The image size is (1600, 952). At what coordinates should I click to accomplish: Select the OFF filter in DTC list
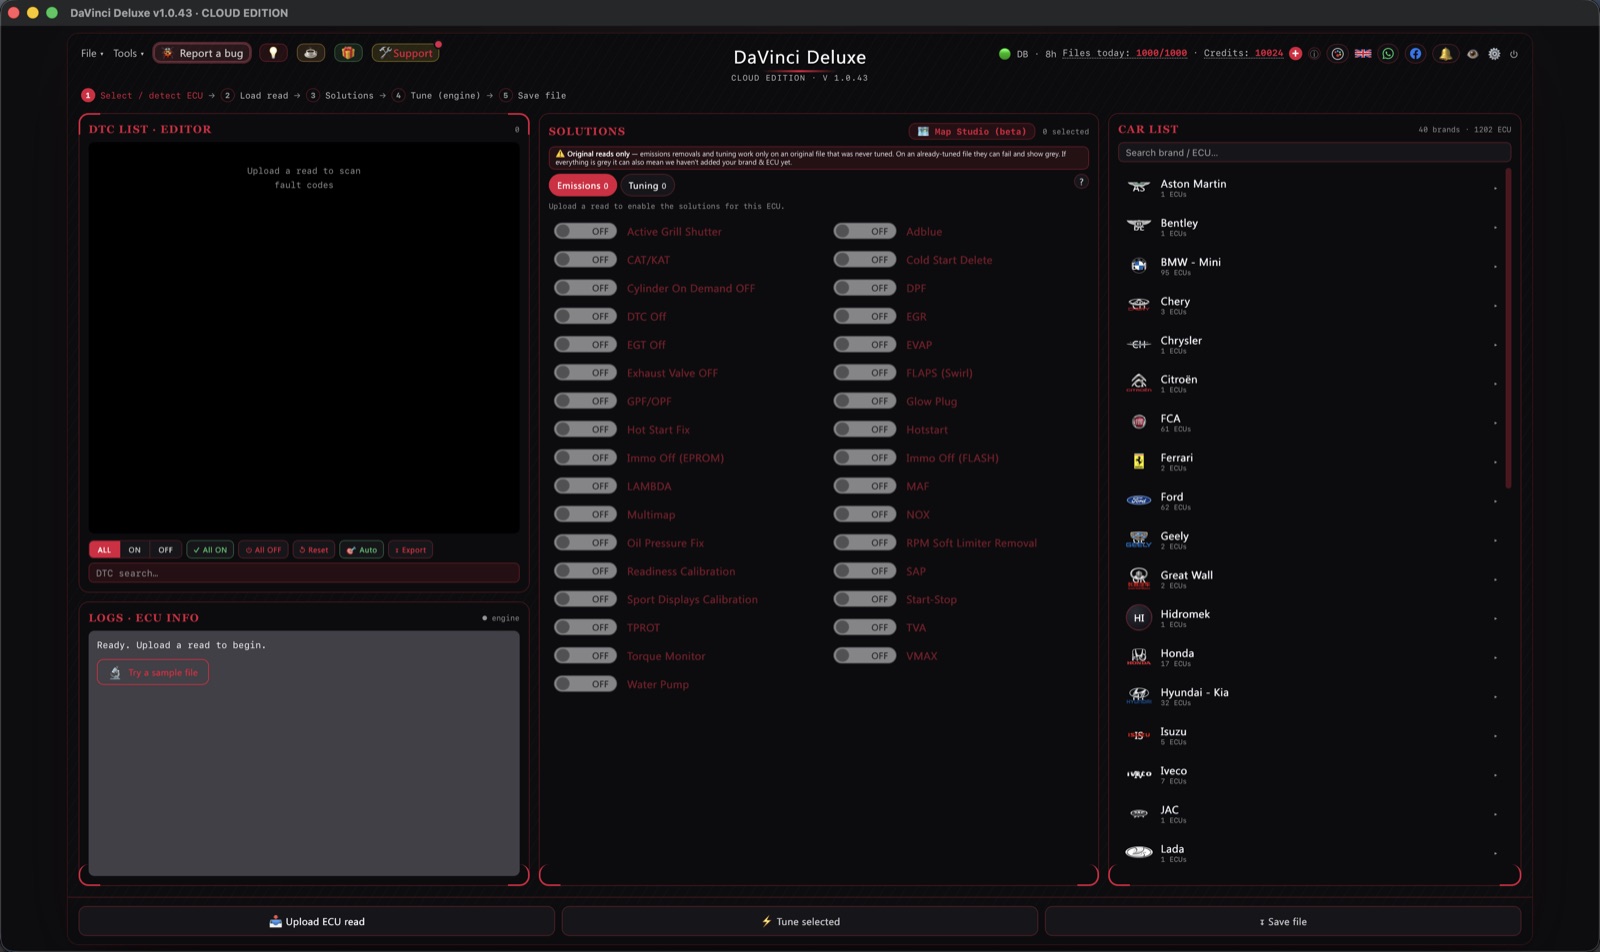pyautogui.click(x=165, y=550)
